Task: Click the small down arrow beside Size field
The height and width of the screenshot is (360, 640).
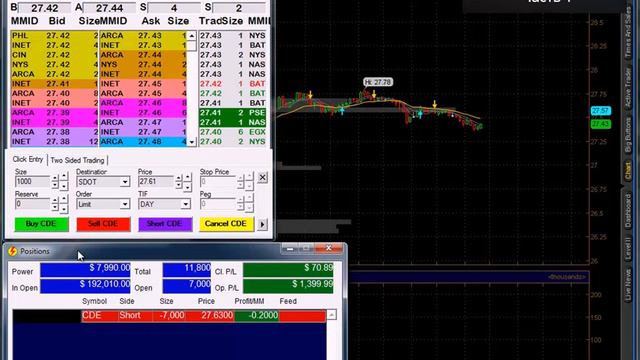Action: [55, 185]
